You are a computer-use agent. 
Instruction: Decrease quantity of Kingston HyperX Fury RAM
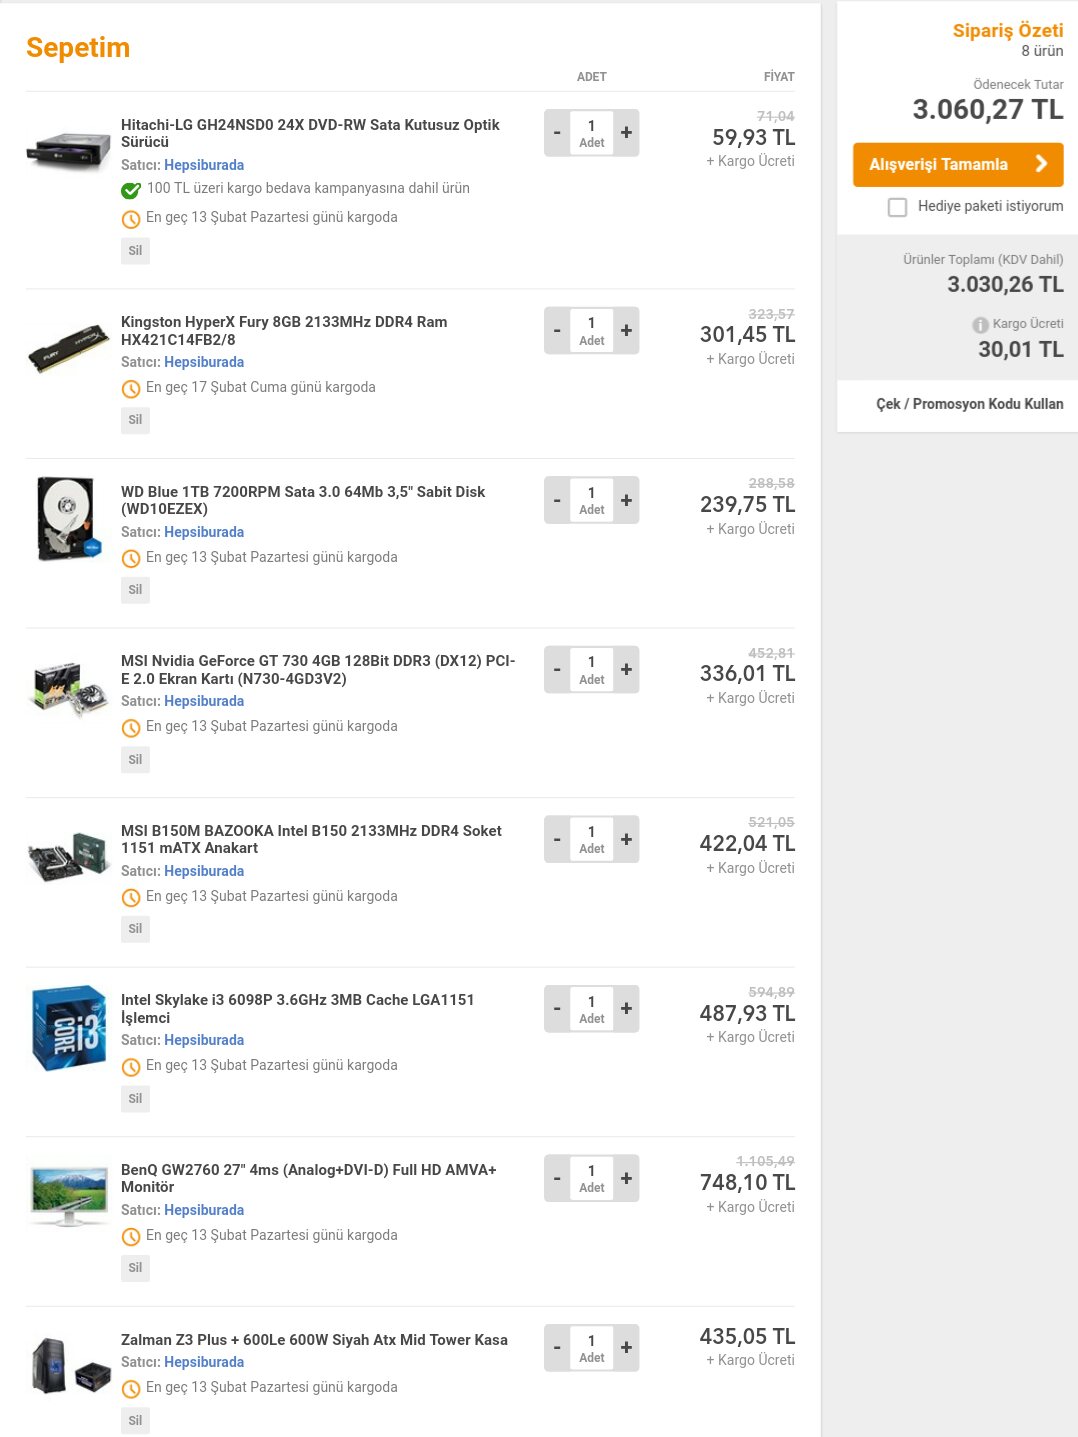[557, 331]
